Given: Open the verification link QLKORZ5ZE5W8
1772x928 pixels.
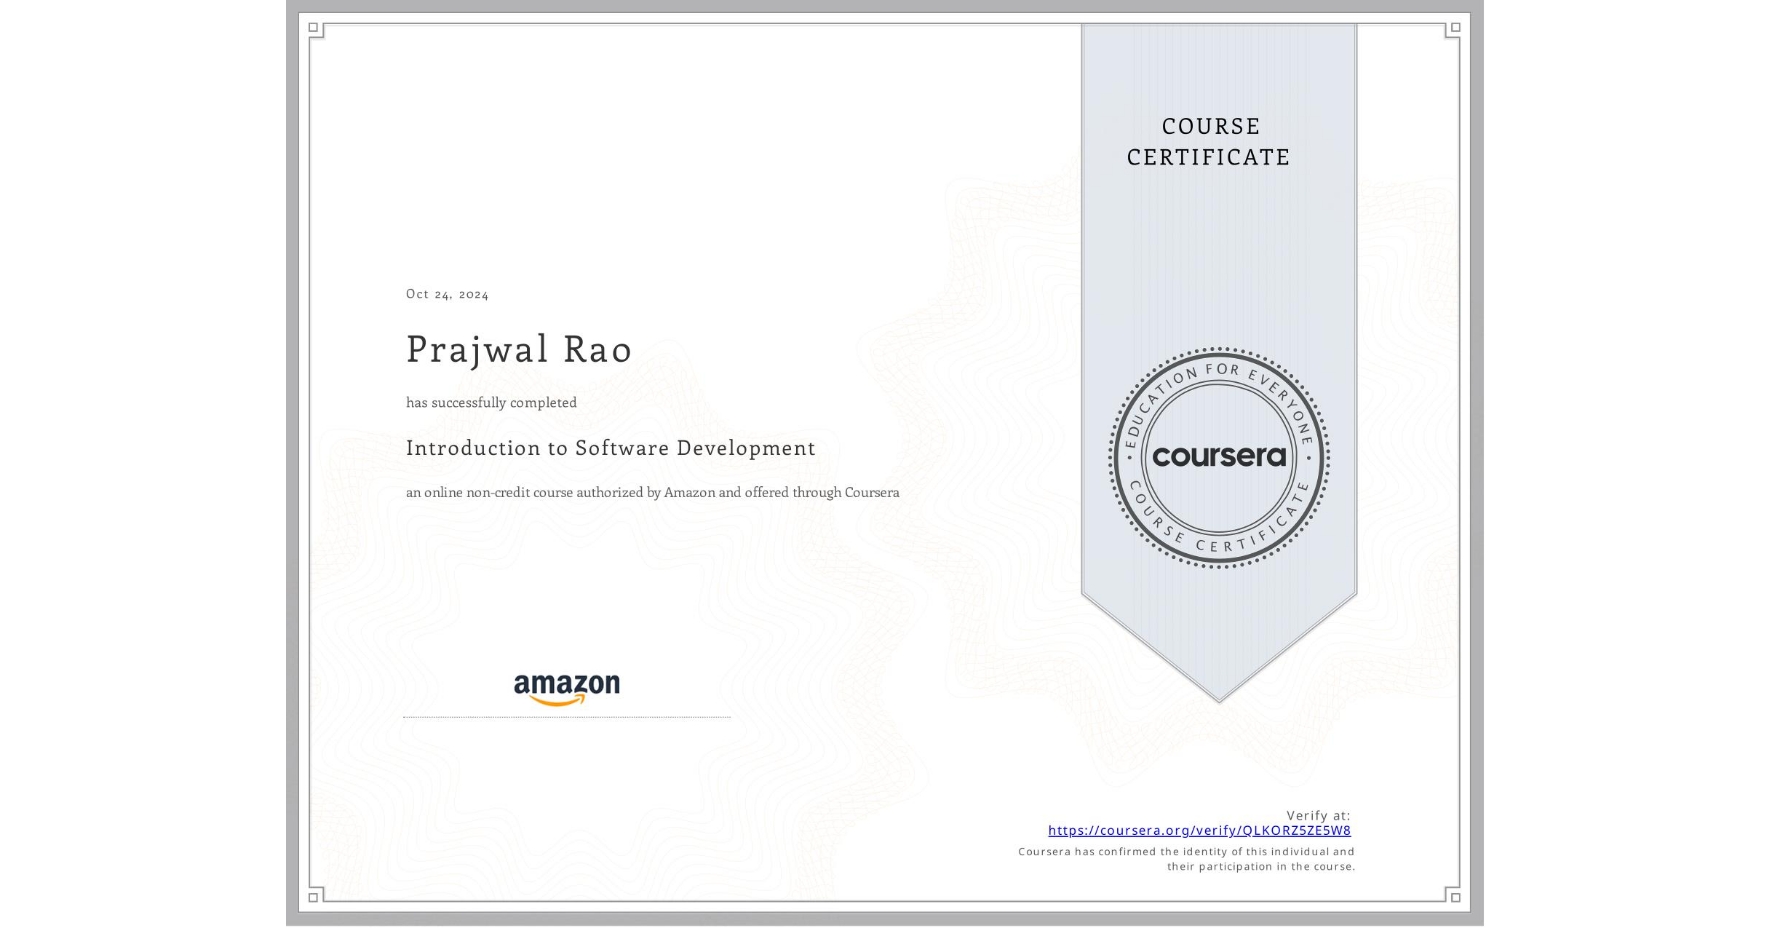Looking at the screenshot, I should pyautogui.click(x=1199, y=830).
